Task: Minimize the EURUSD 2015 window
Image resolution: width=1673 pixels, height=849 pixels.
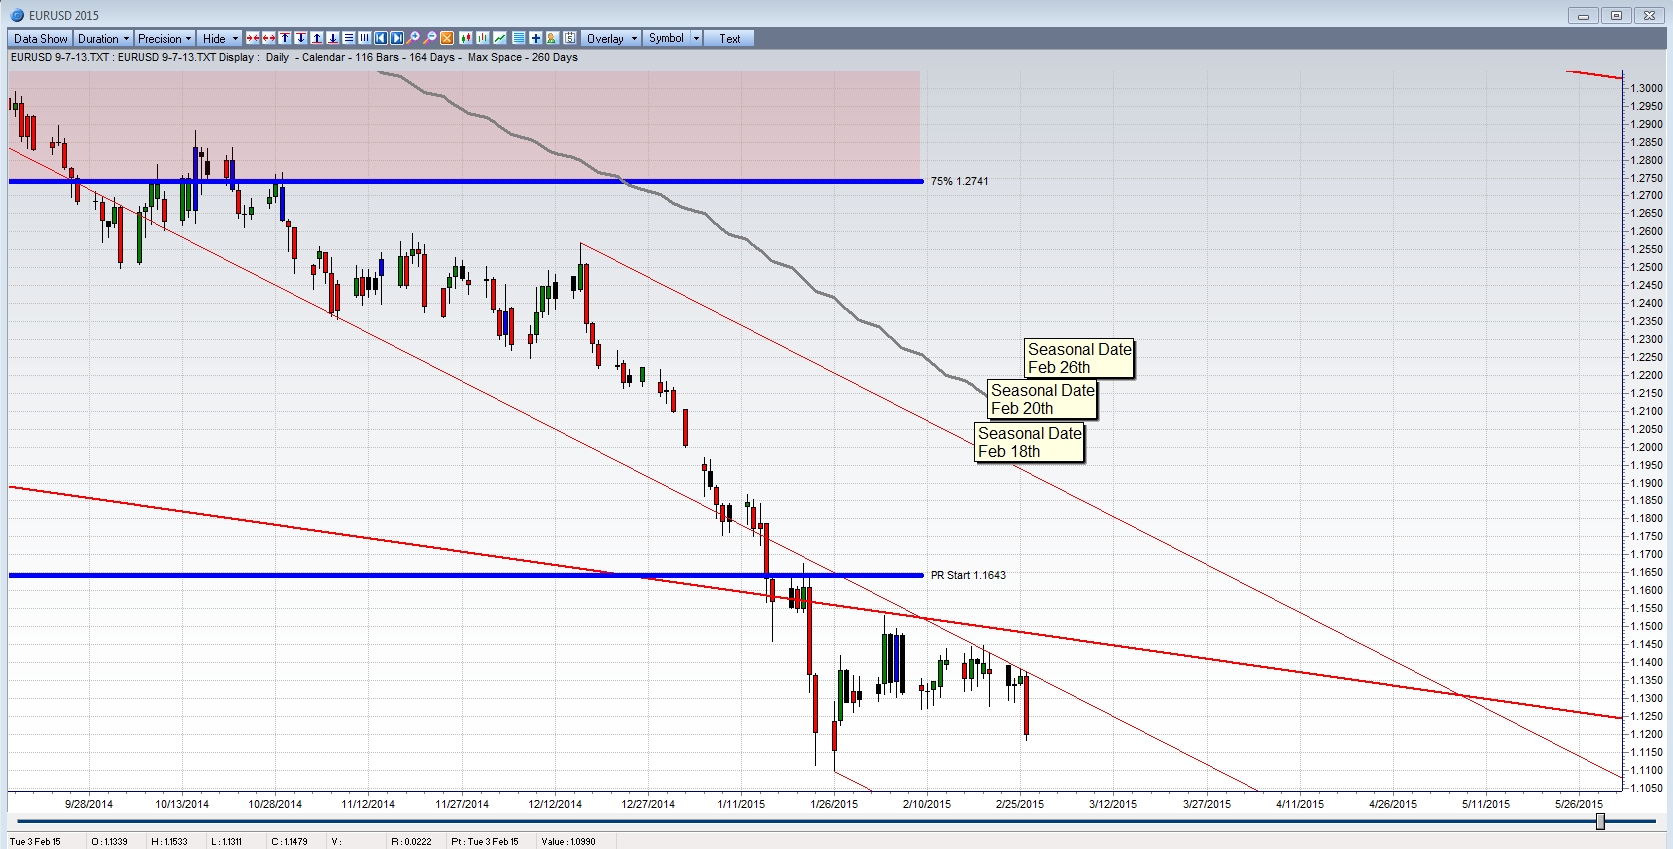Action: [x=1583, y=15]
